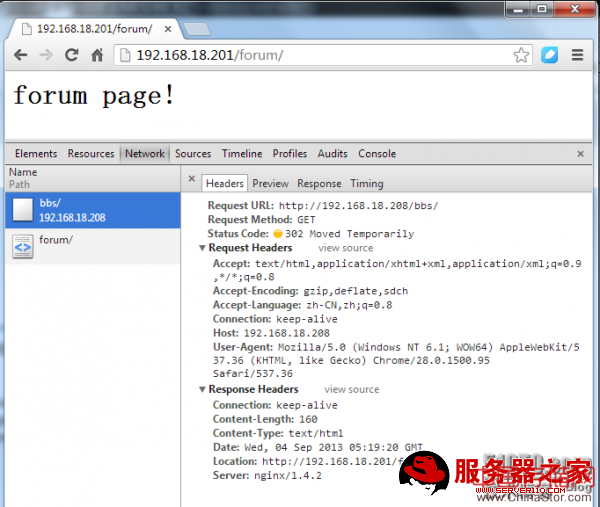
Task: Open the Preview tab of request
Action: pyautogui.click(x=270, y=183)
